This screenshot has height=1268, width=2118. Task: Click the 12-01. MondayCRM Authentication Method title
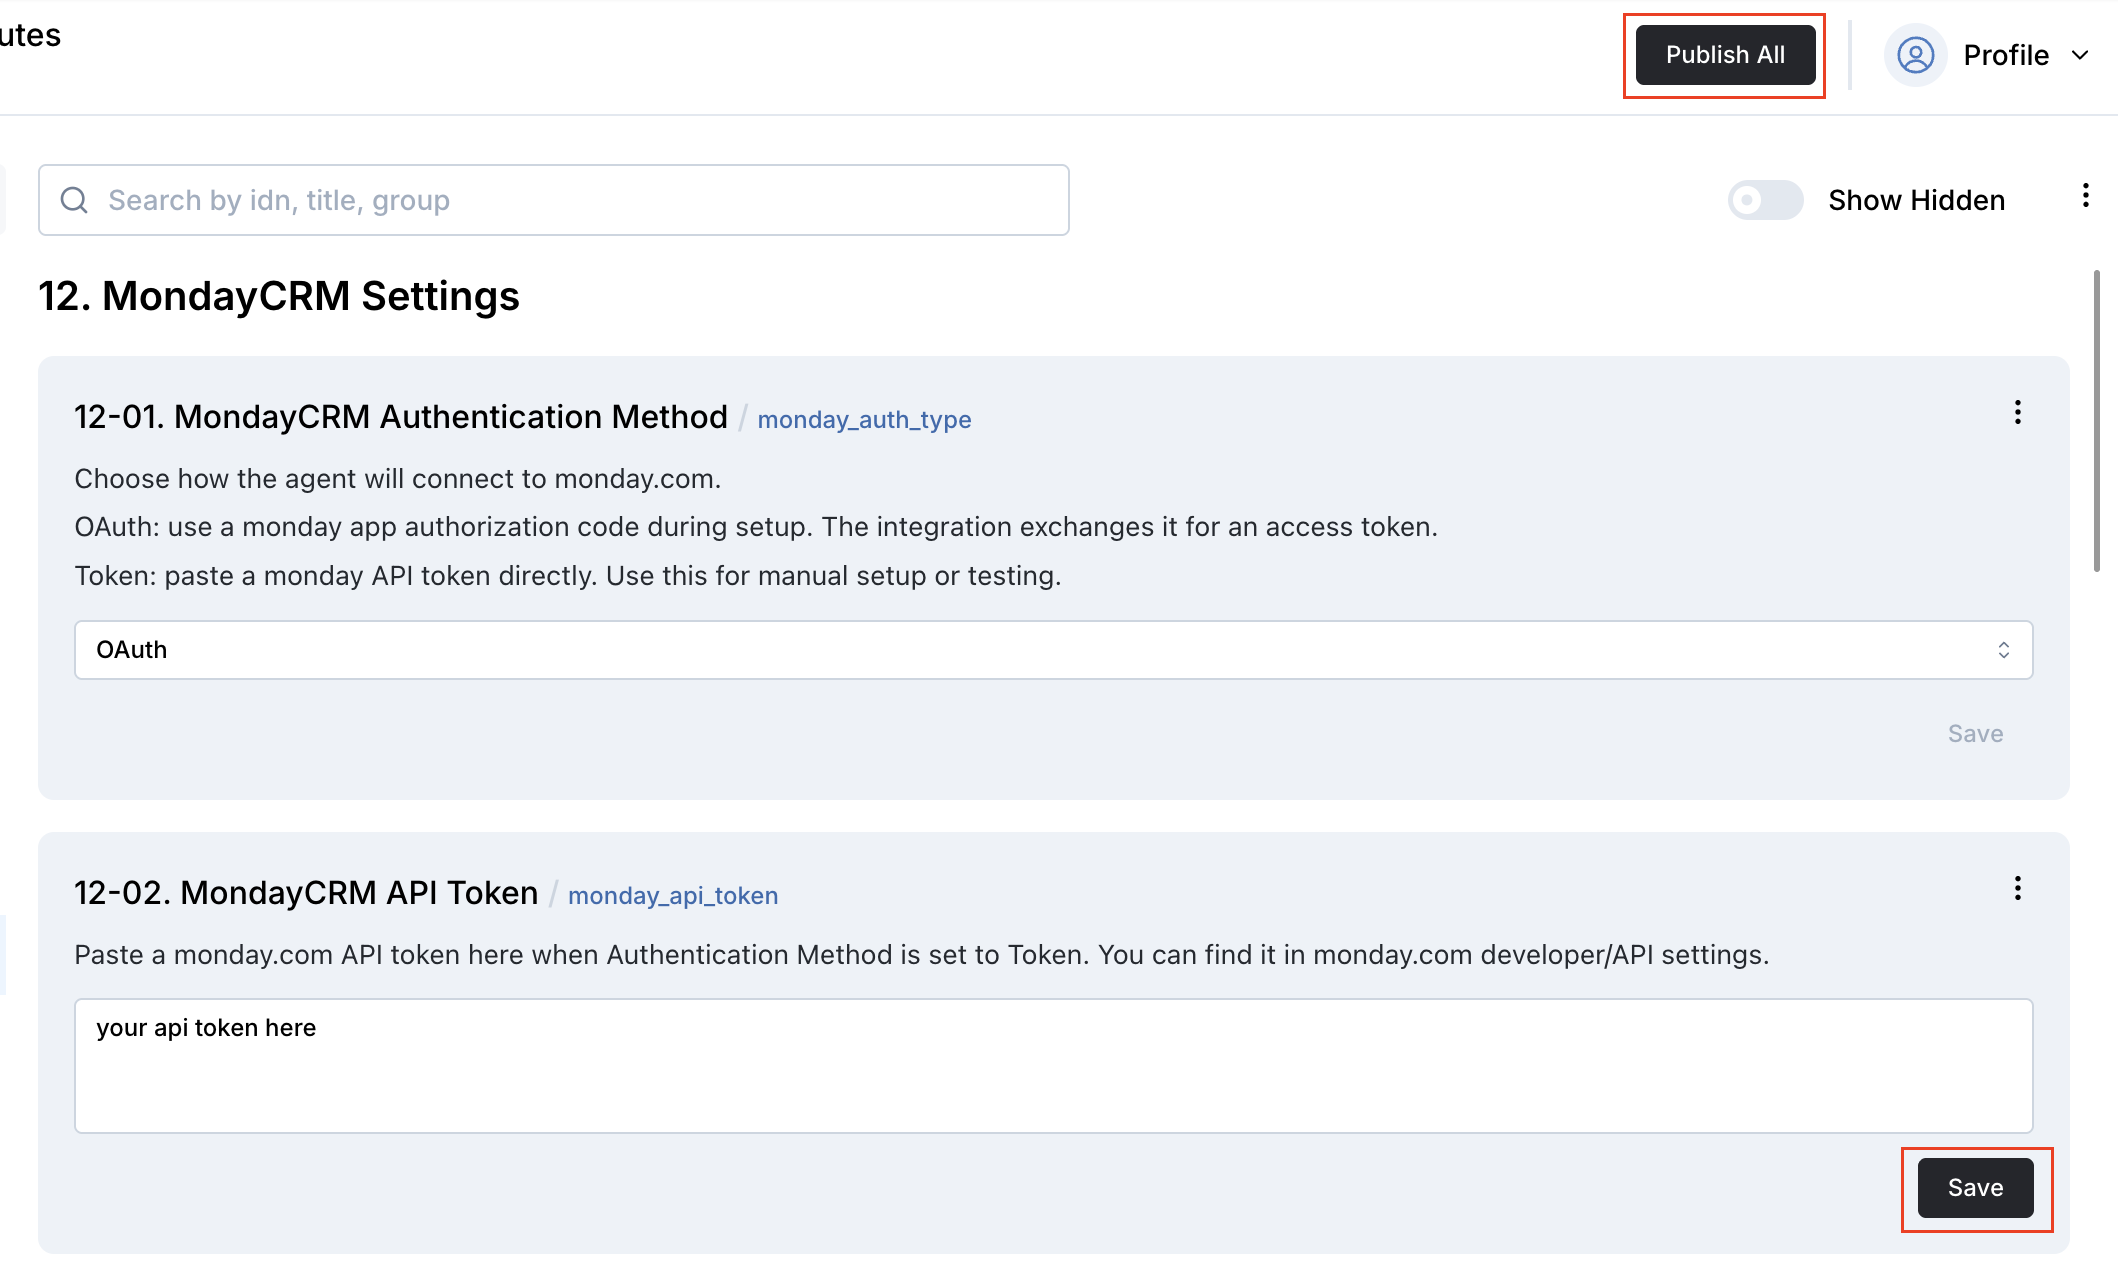click(x=401, y=416)
